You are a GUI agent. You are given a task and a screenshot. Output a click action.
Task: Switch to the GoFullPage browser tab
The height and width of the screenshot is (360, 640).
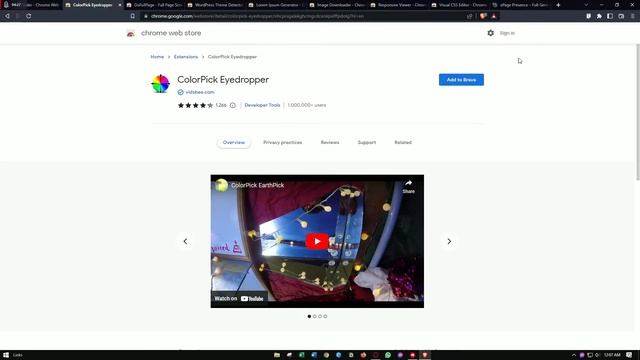[154, 5]
